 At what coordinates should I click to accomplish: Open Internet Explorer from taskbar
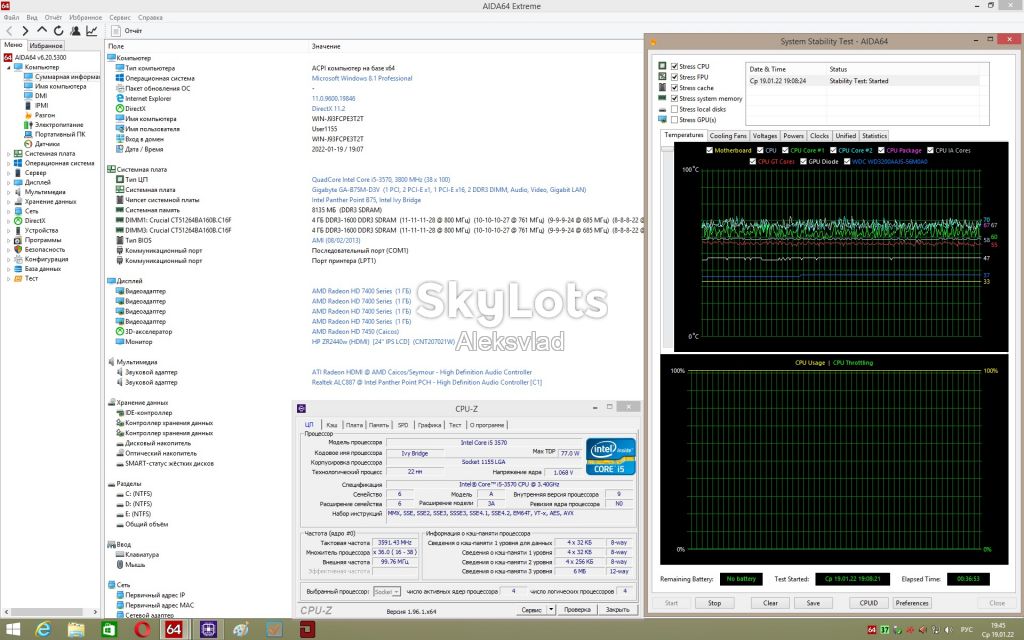tap(43, 630)
